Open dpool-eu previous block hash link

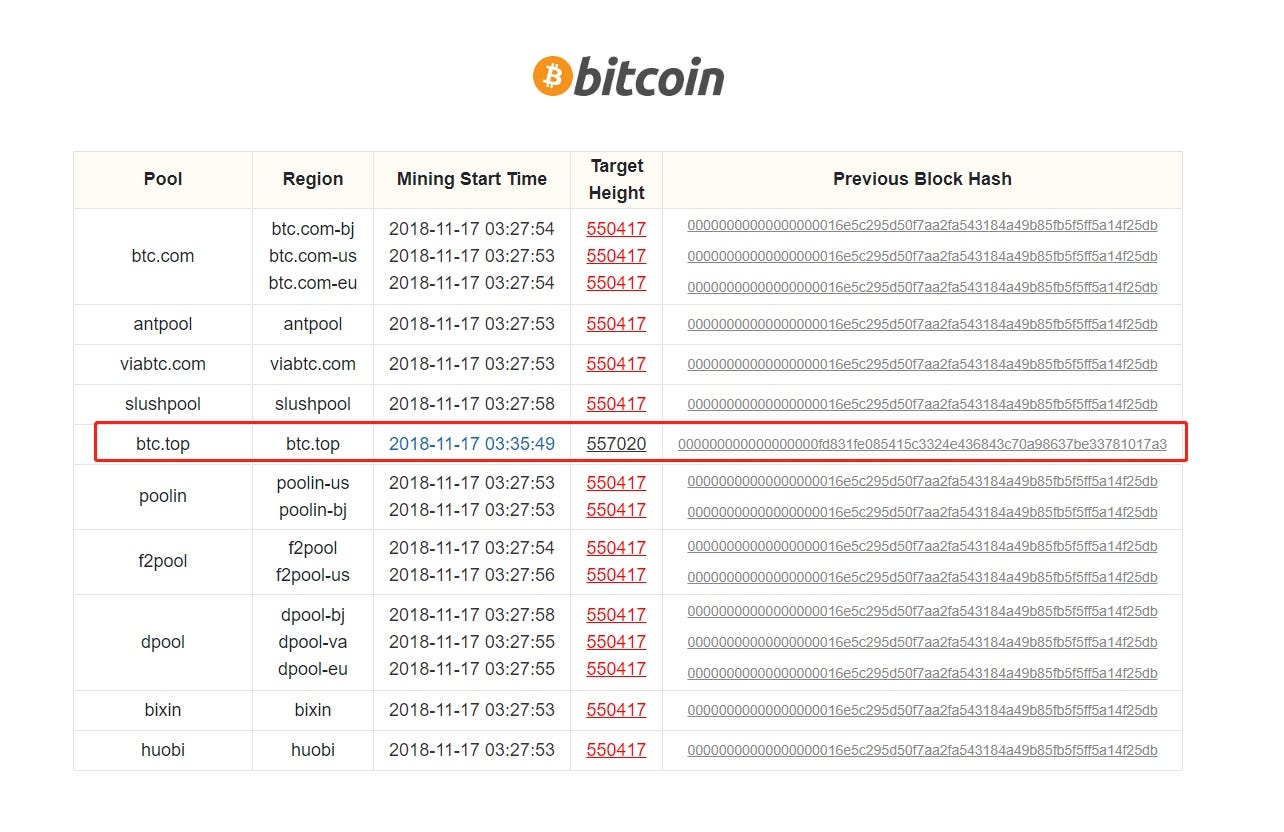tap(922, 673)
